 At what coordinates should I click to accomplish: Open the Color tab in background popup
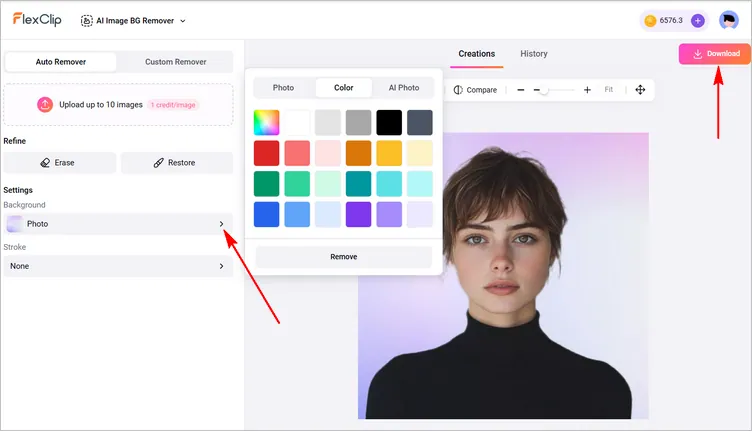point(343,88)
